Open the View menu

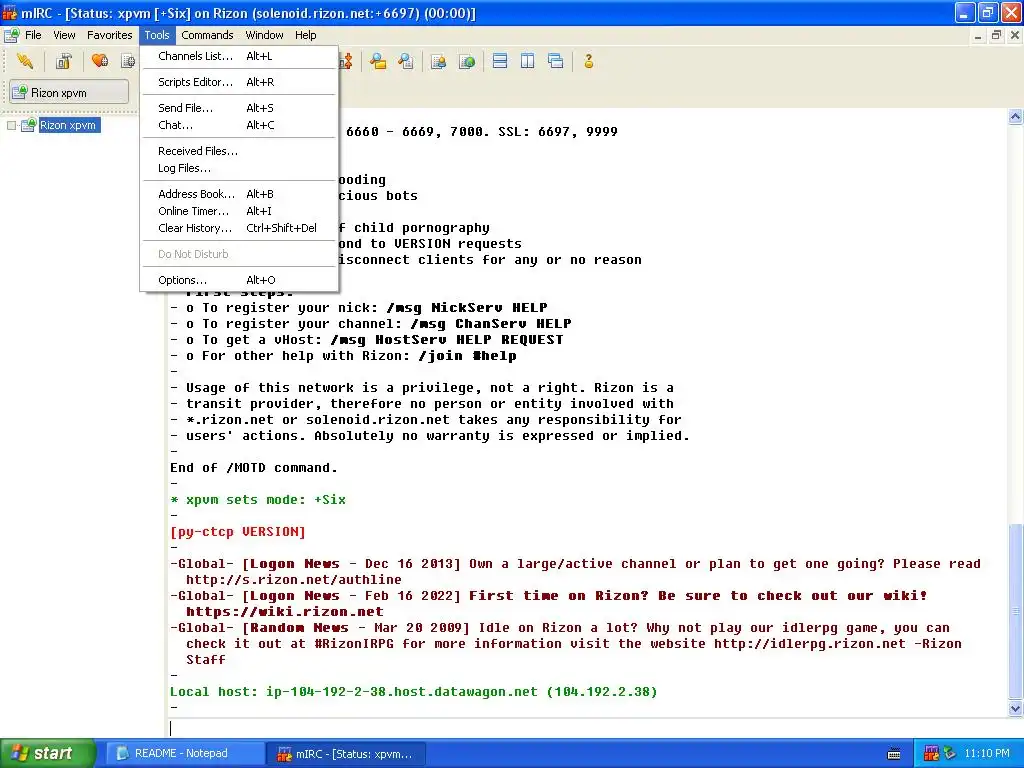[x=64, y=35]
